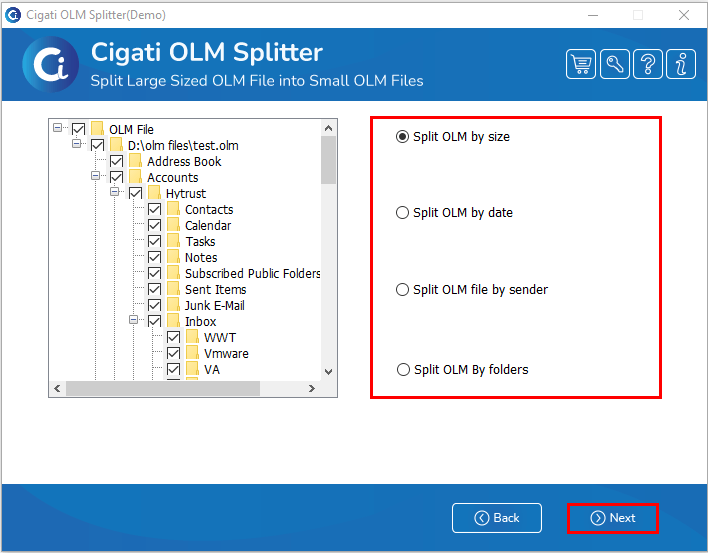The width and height of the screenshot is (708, 553).
Task: Toggle the Inbox checkbox
Action: [x=154, y=321]
